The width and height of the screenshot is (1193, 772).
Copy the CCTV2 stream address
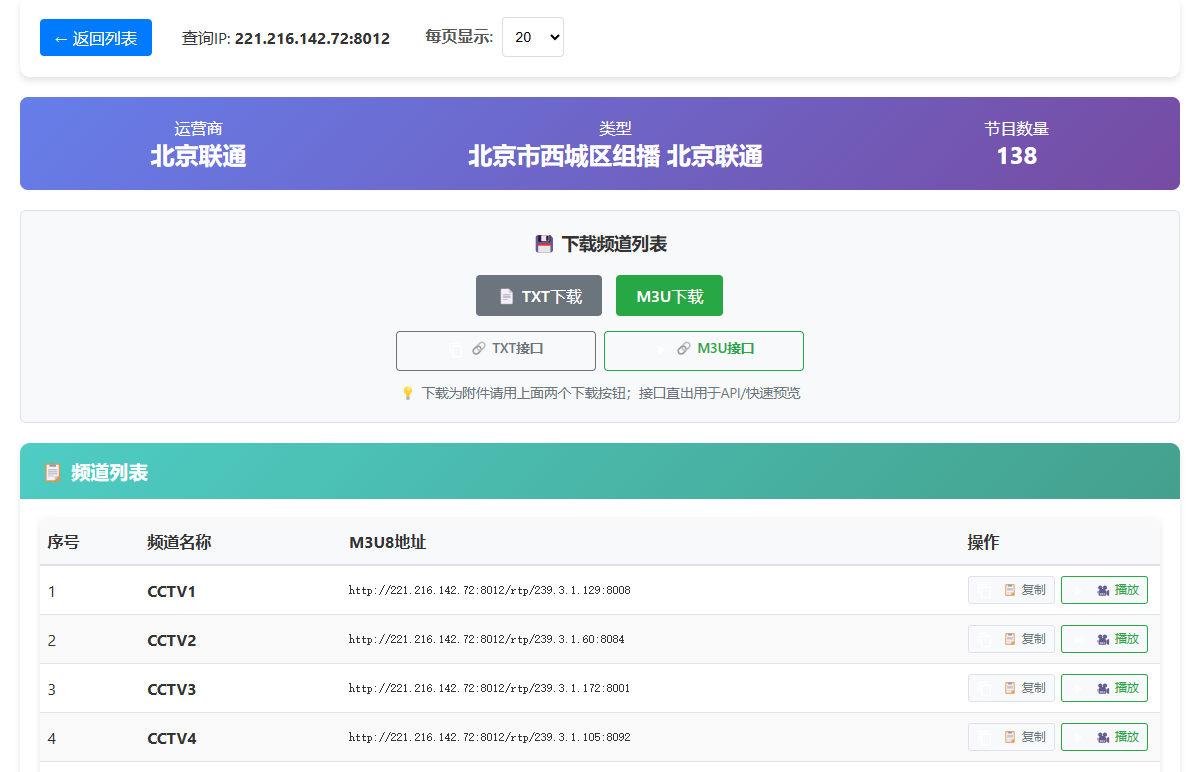pos(1011,639)
